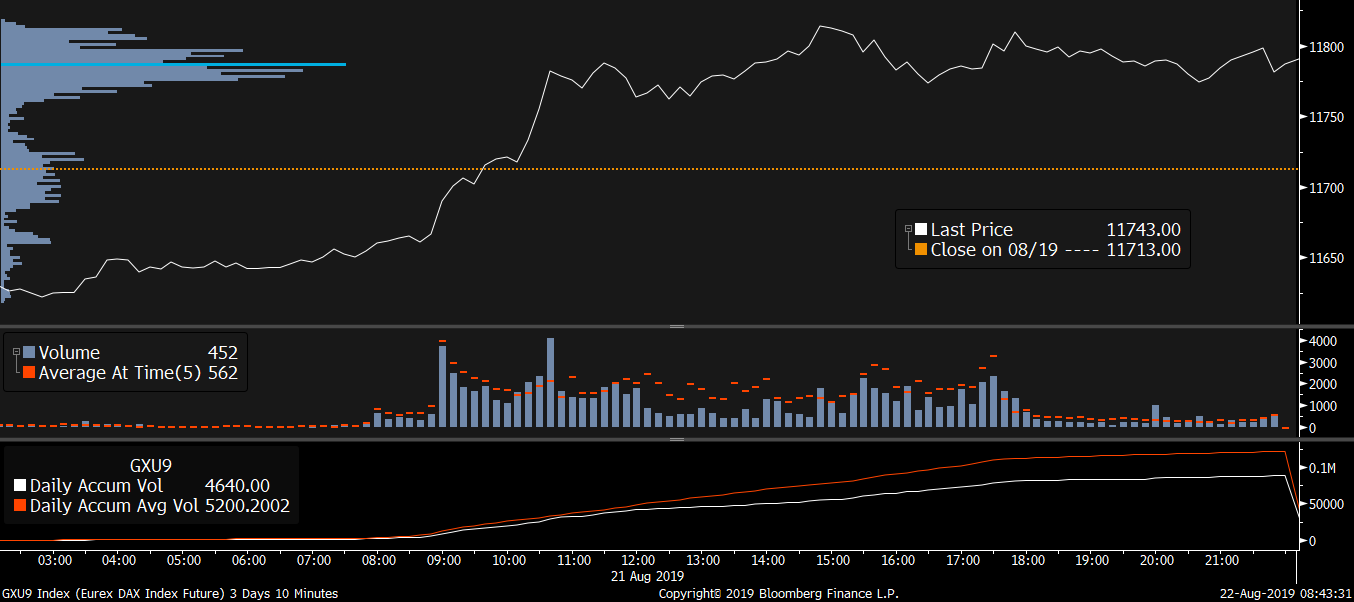Click the Average At Time(5) orange swatch

pyautogui.click(x=29, y=373)
